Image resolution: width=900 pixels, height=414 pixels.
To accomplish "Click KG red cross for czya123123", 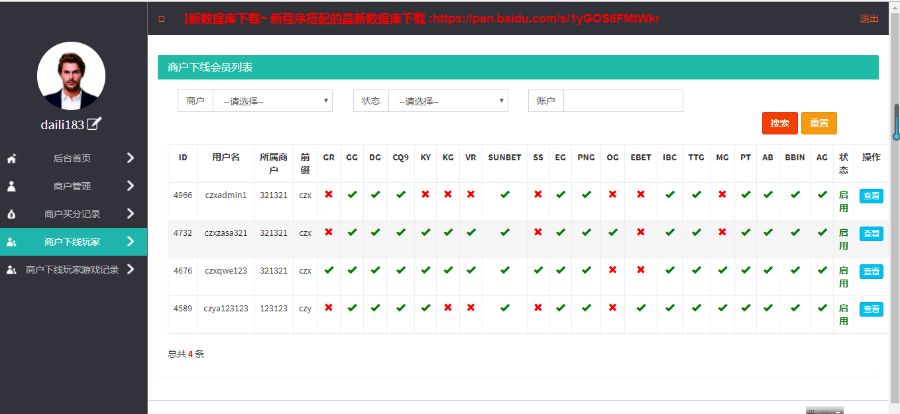I will point(448,307).
